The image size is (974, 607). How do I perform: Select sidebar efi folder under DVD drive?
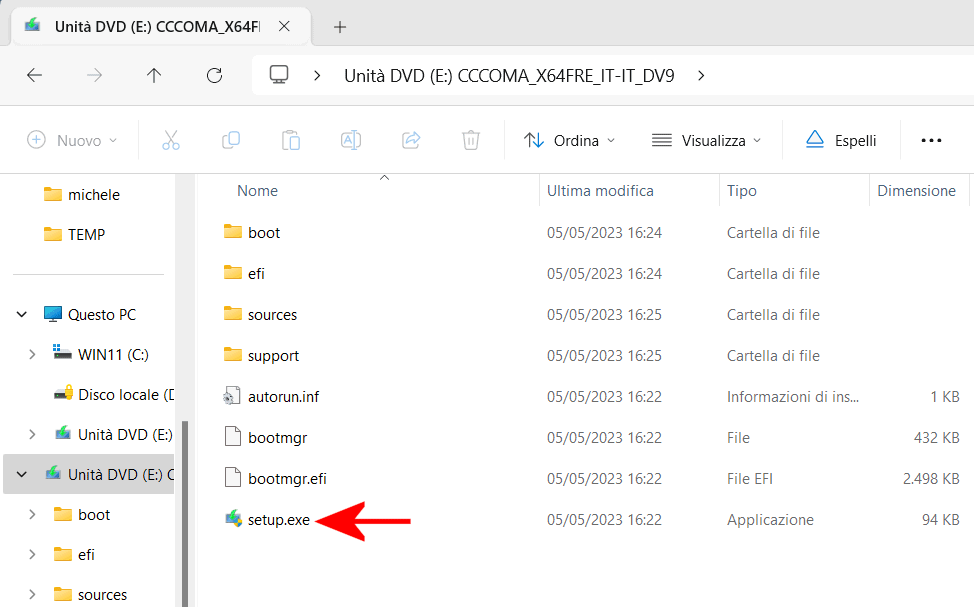pyautogui.click(x=86, y=554)
